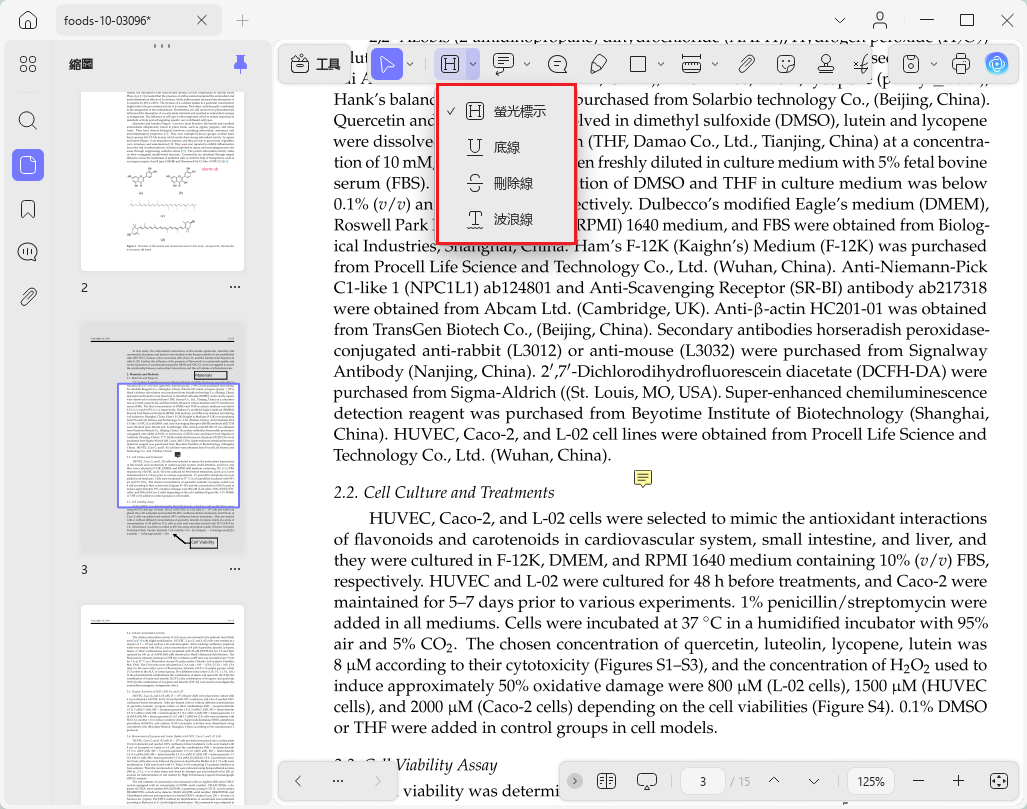1027x809 pixels.
Task: Open the search panel in sidebar
Action: tap(28, 121)
